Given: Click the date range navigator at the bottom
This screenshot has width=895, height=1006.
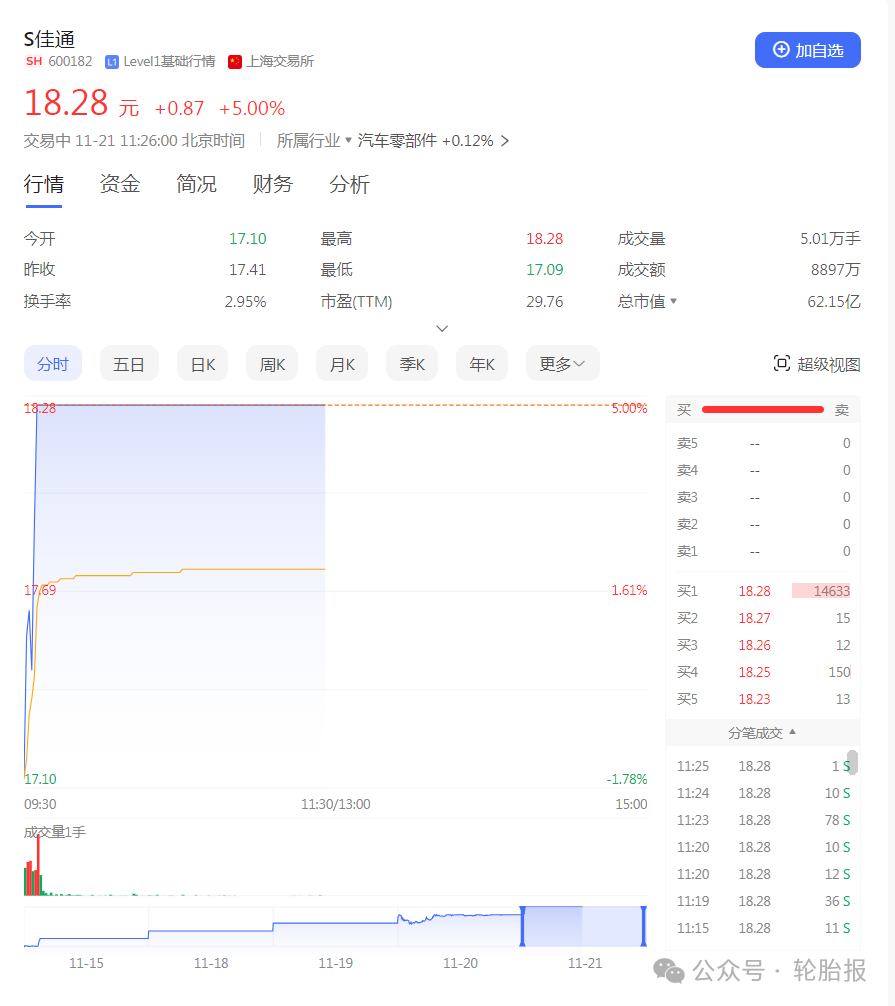Looking at the screenshot, I should (x=335, y=925).
